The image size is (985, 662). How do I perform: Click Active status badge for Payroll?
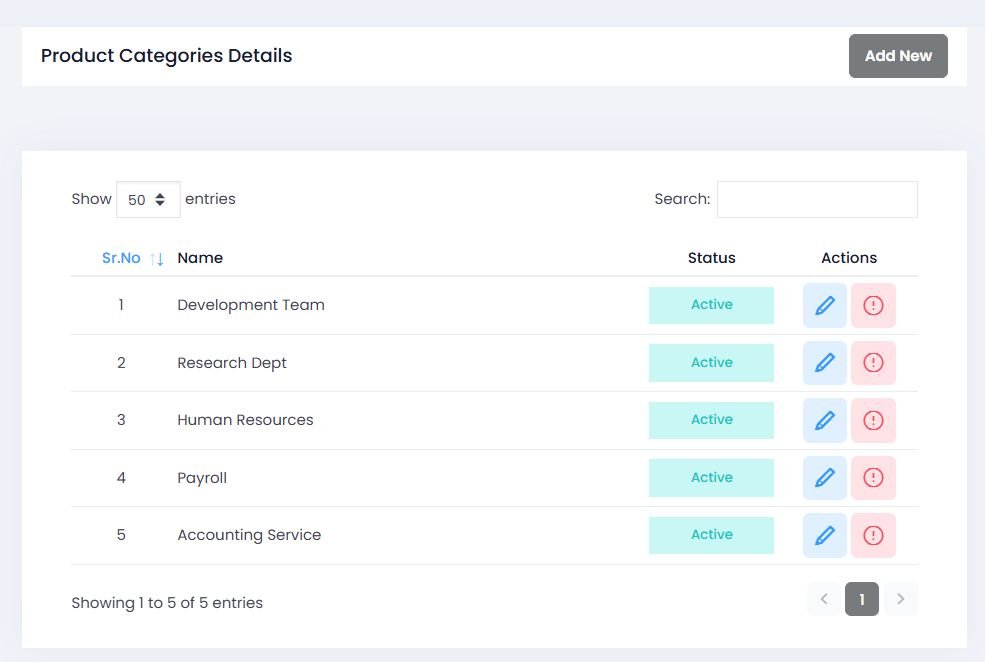pos(711,478)
